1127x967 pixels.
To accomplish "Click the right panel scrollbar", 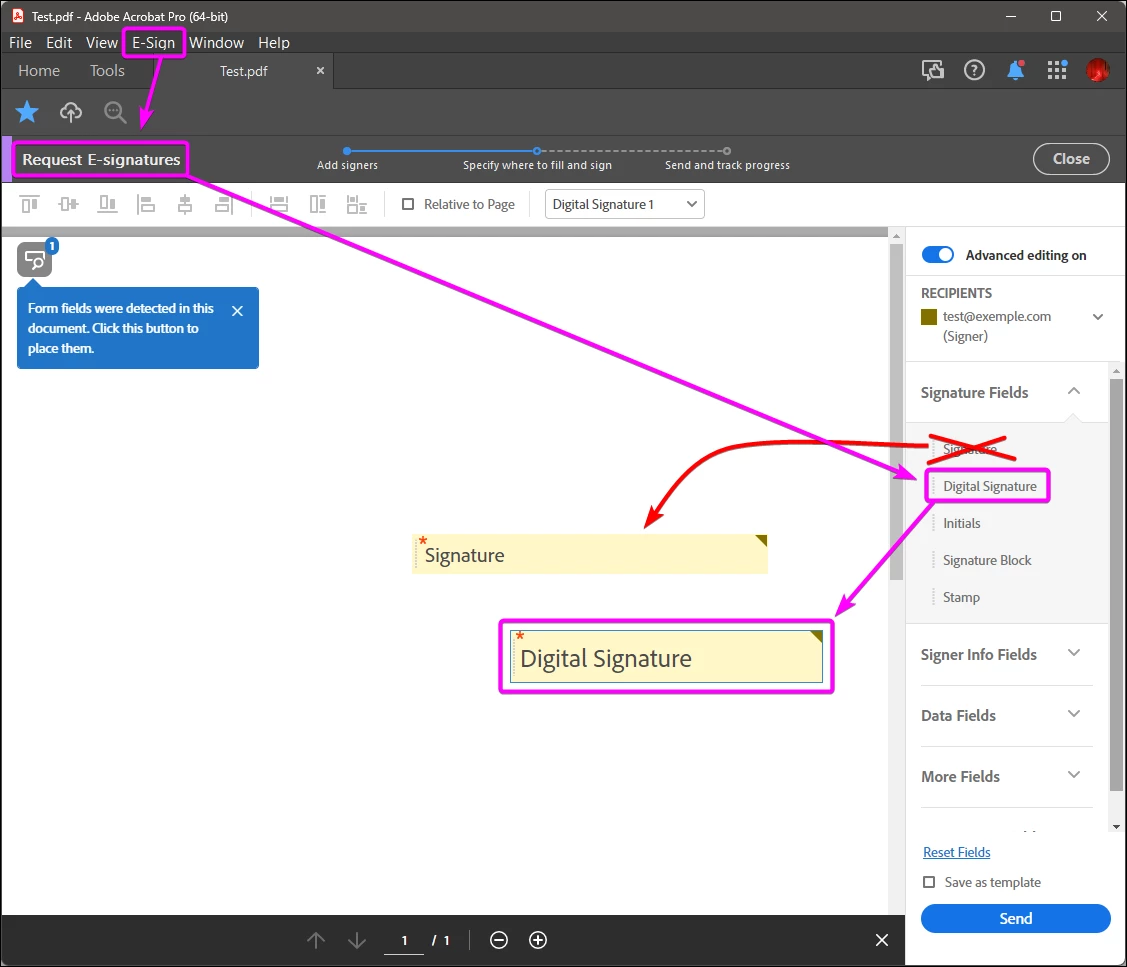I will pyautogui.click(x=1116, y=584).
